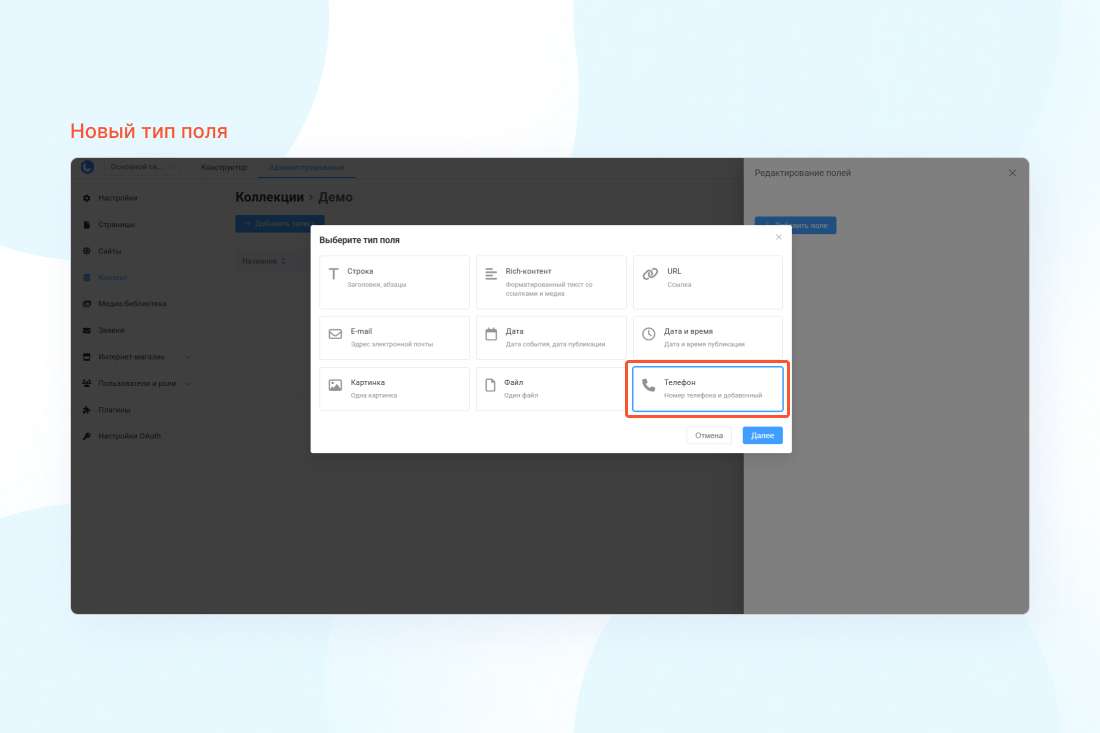Choose the Файл document icon
Viewport: 1100px width, 733px height.
491,385
